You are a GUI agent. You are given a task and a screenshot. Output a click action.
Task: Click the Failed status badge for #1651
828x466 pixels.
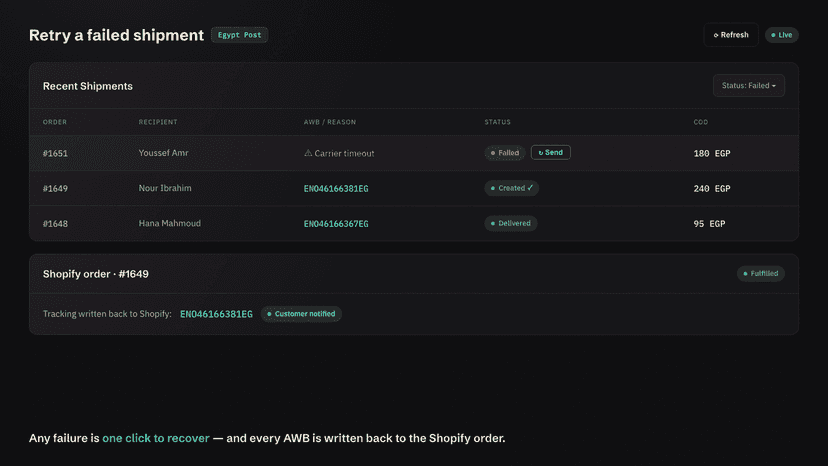coord(505,153)
